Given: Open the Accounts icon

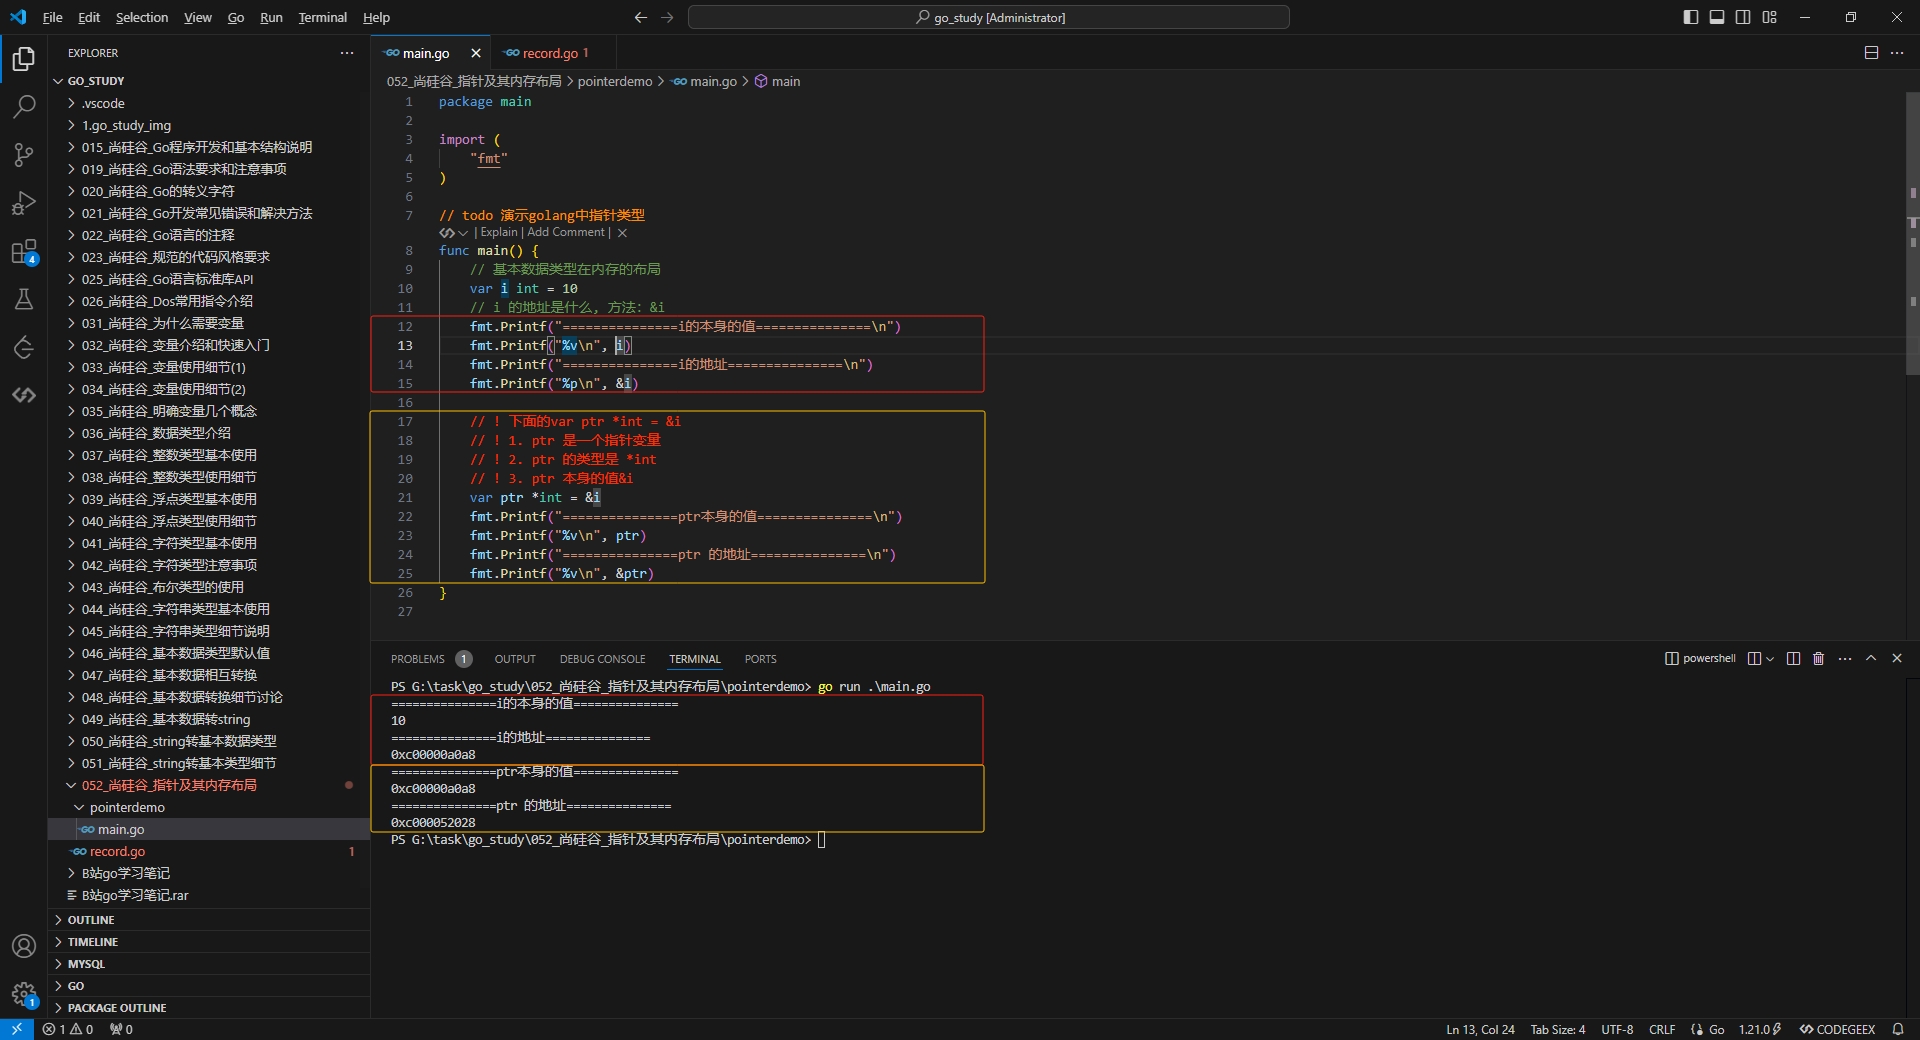Looking at the screenshot, I should (24, 946).
